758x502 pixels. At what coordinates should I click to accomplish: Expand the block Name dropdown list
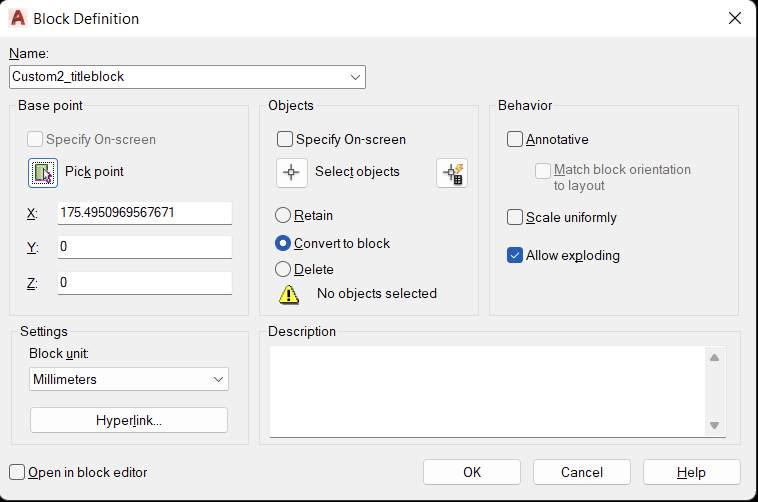(355, 77)
